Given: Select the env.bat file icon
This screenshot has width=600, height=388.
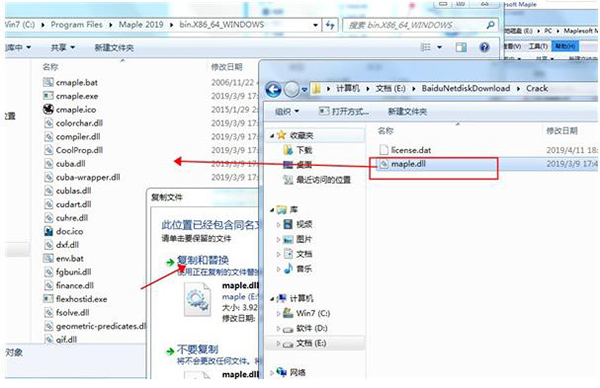Looking at the screenshot, I should point(48,258).
